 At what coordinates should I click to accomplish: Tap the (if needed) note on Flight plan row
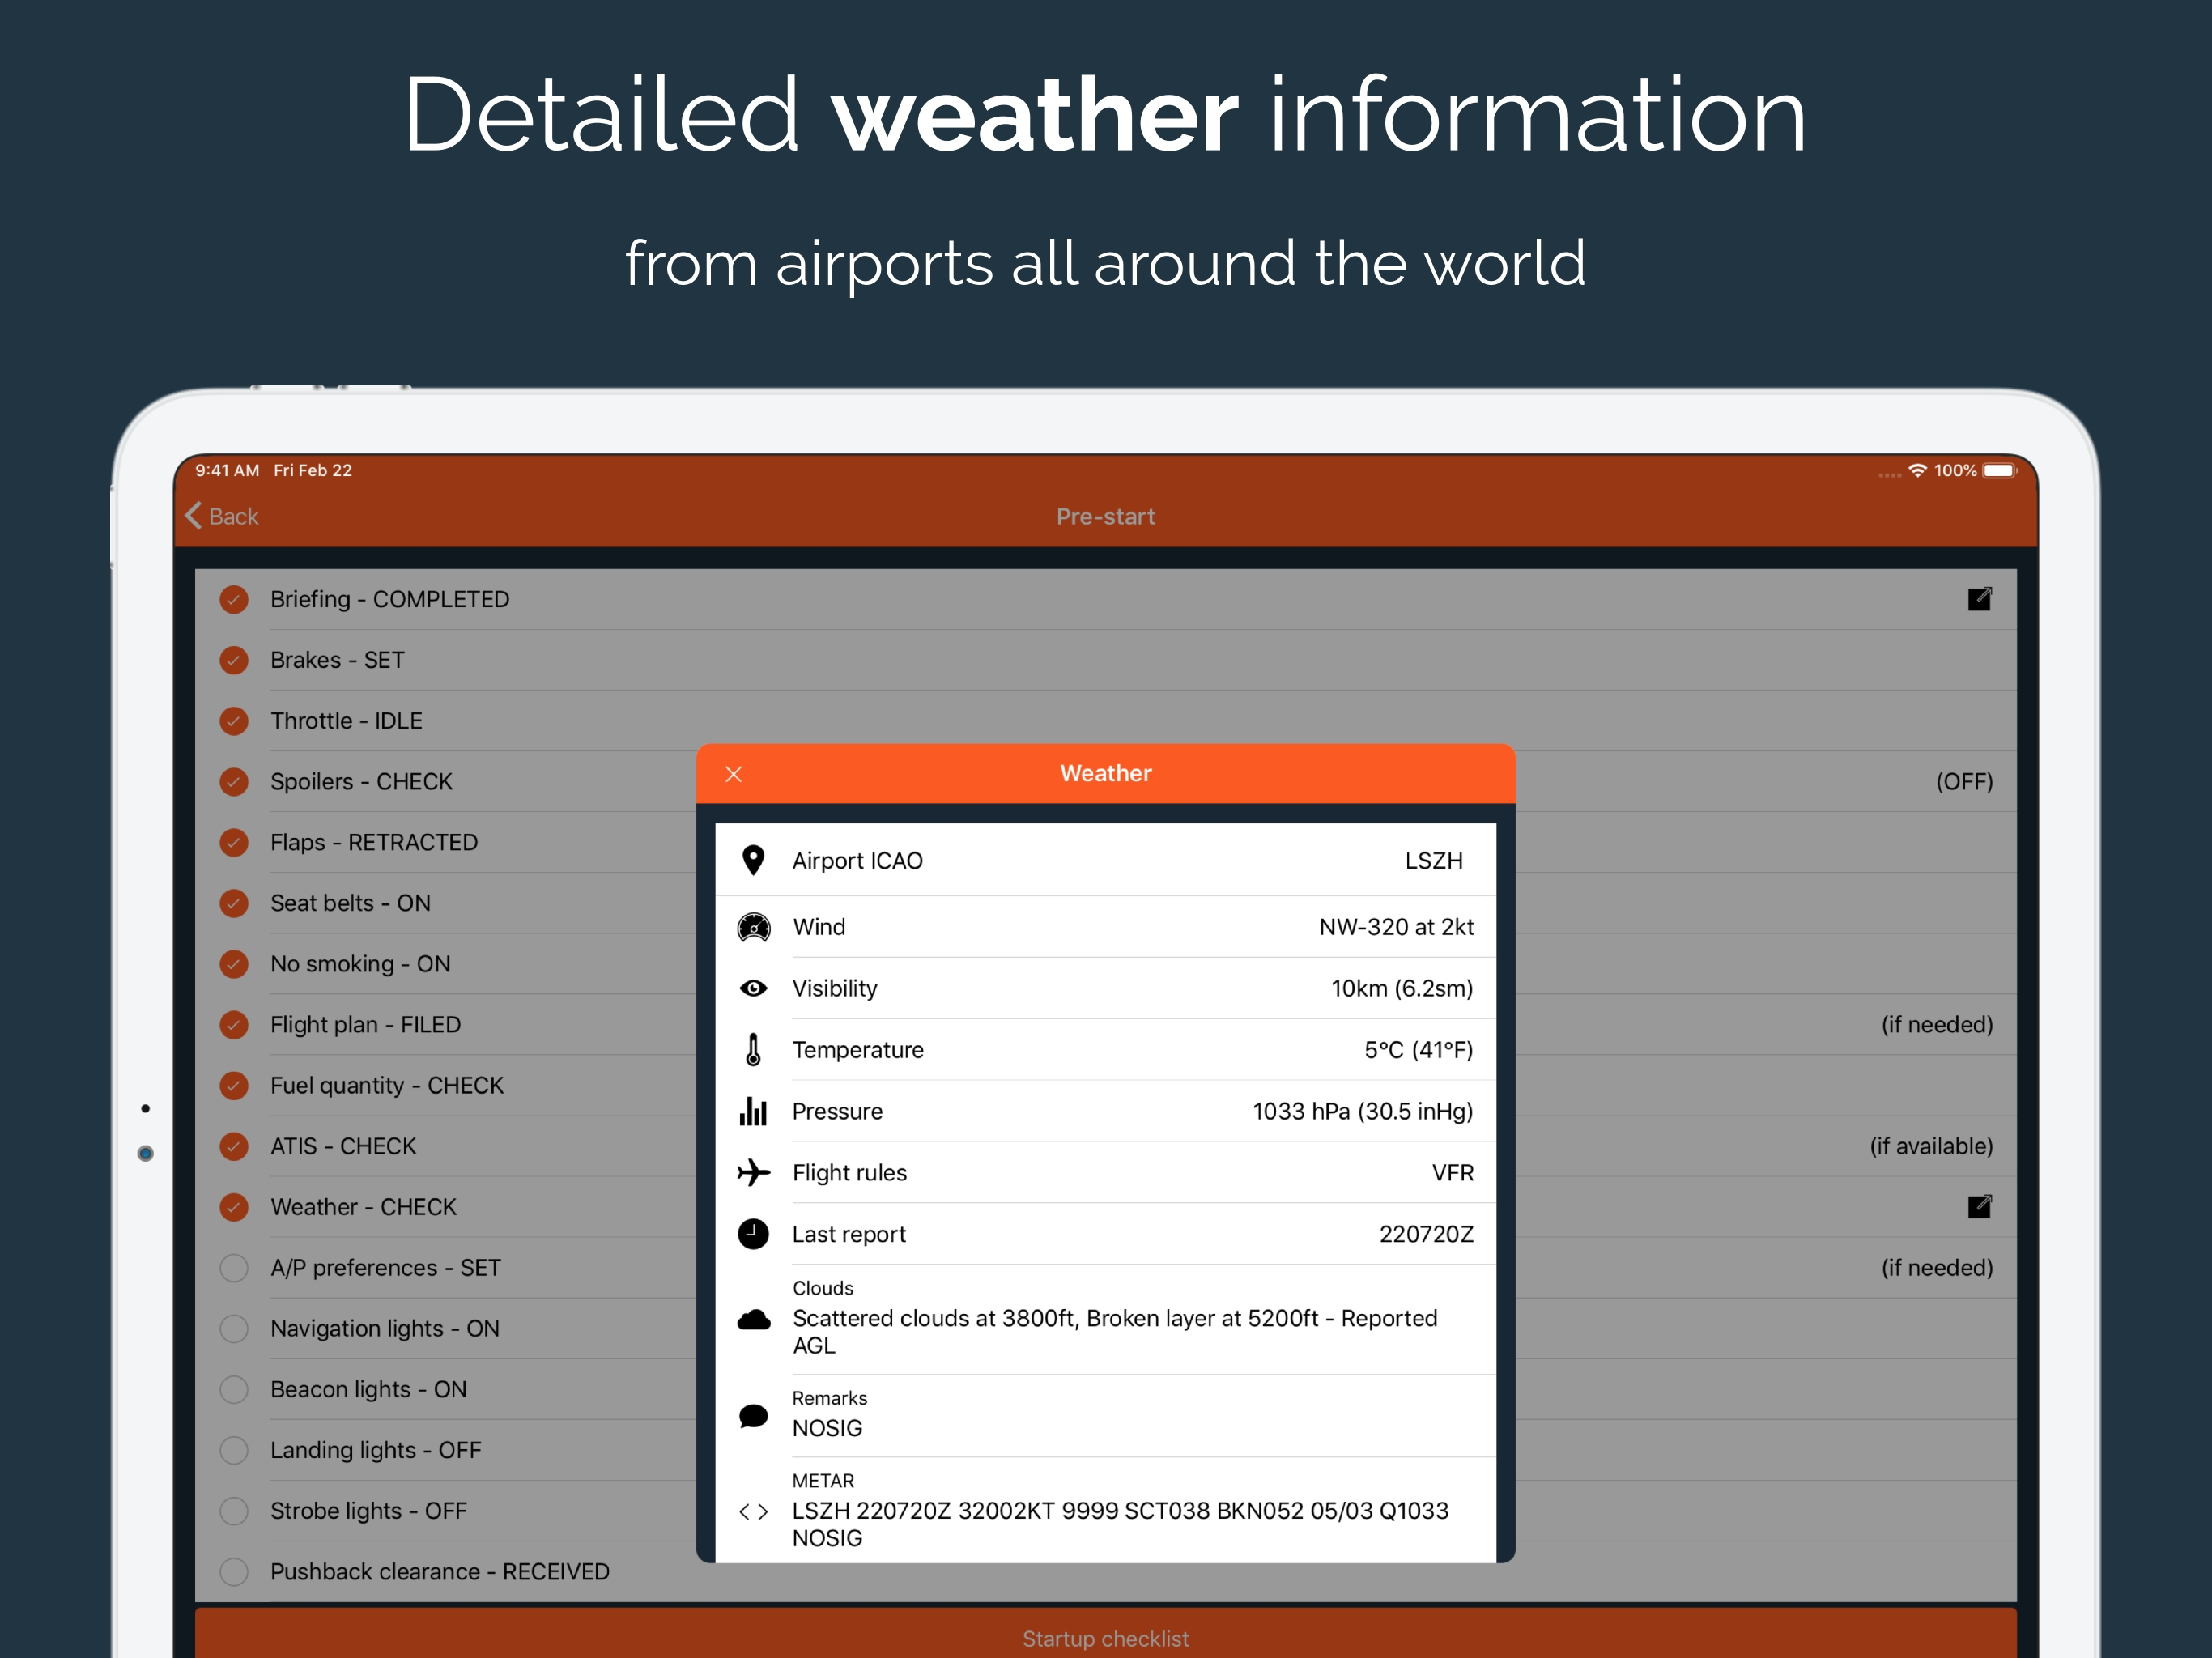pyautogui.click(x=1937, y=1024)
